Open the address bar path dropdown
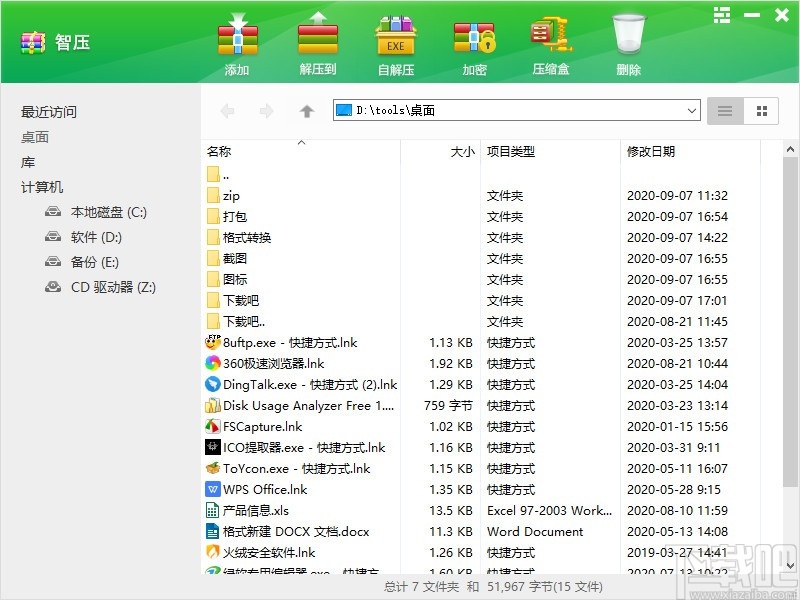 [692, 111]
